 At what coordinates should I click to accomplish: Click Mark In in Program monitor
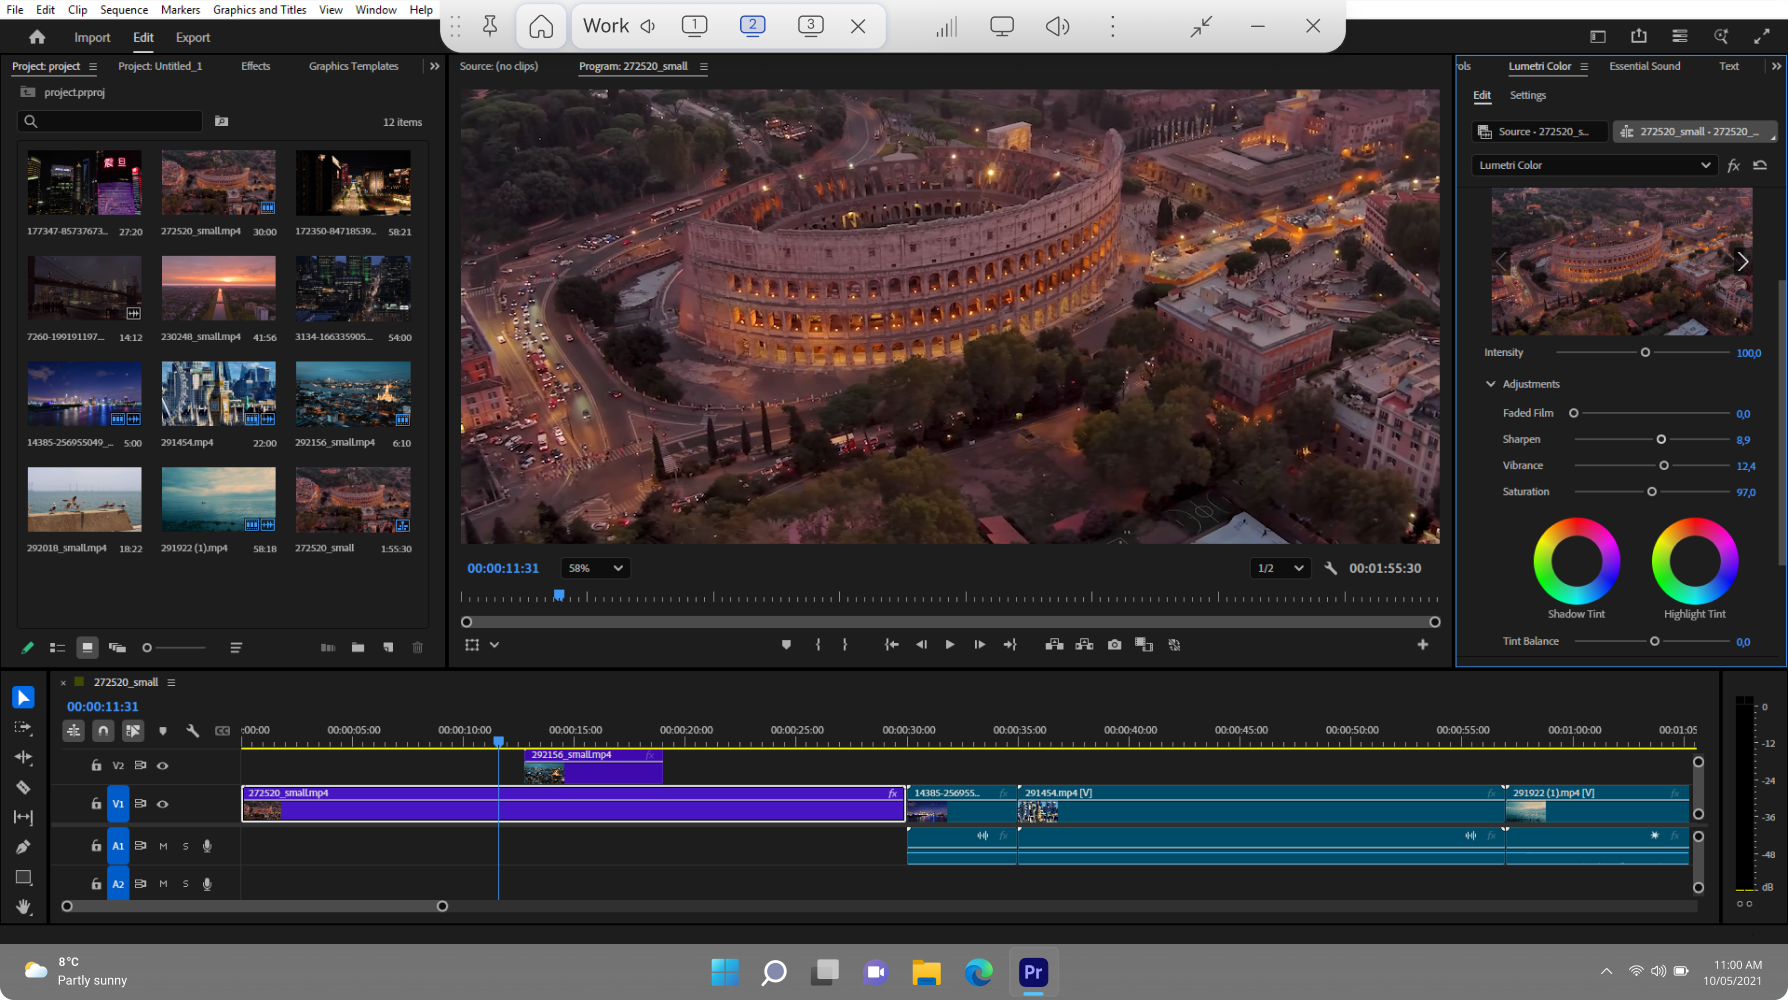pyautogui.click(x=818, y=645)
